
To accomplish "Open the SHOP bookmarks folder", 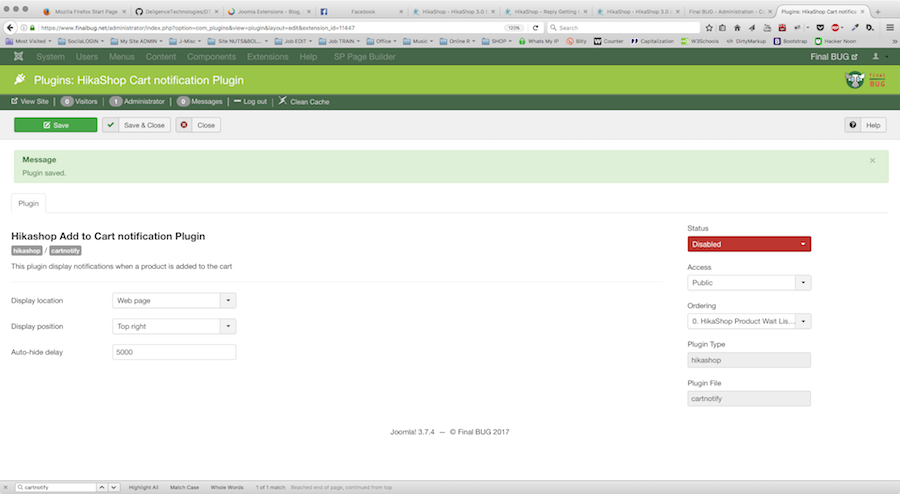I will point(497,41).
